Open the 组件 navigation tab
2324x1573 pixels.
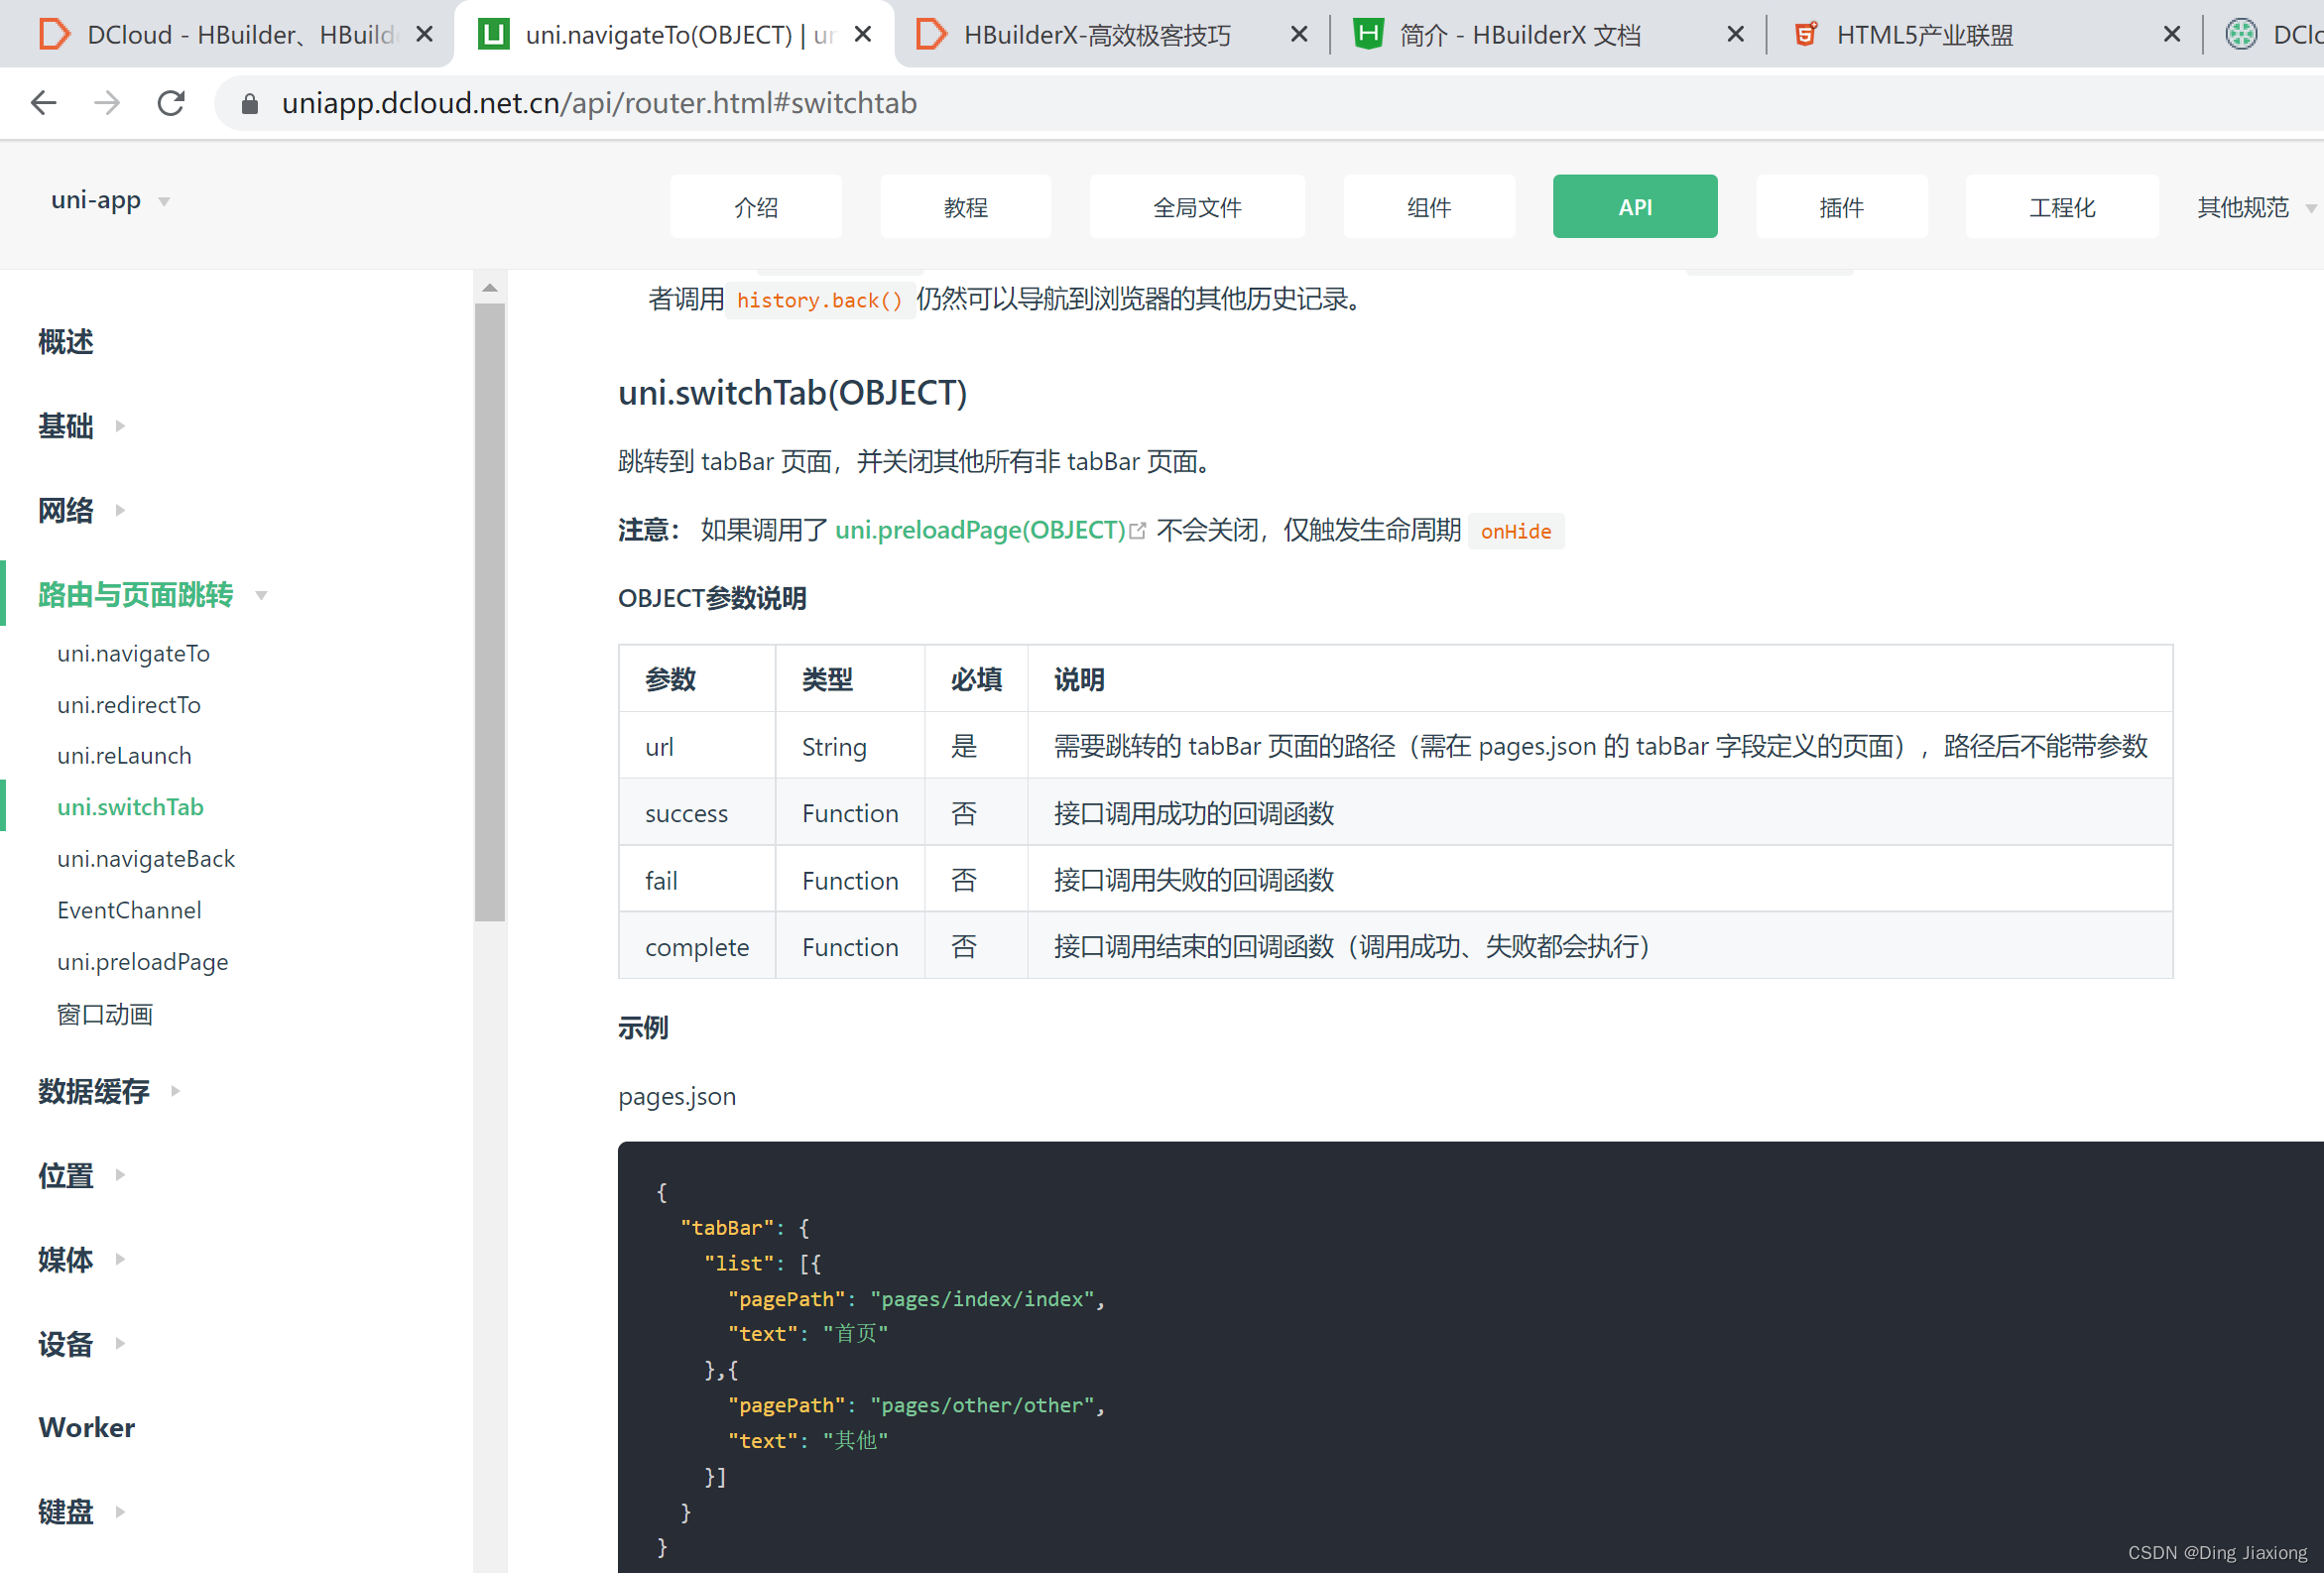[1429, 207]
